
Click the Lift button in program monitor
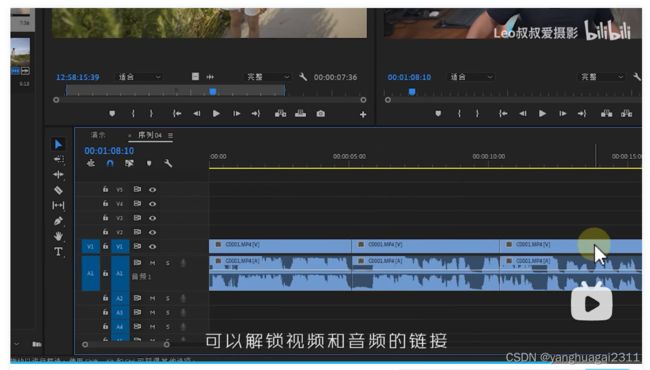click(606, 114)
